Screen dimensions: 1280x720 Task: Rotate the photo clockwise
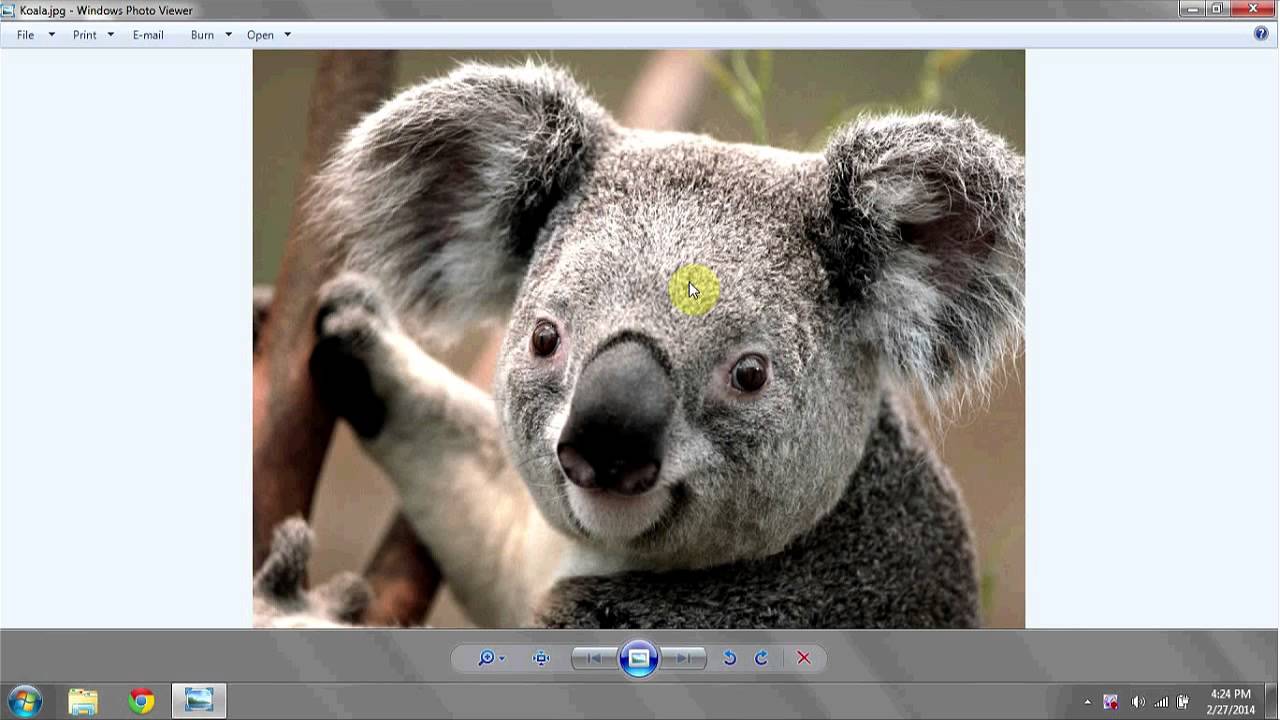point(761,658)
